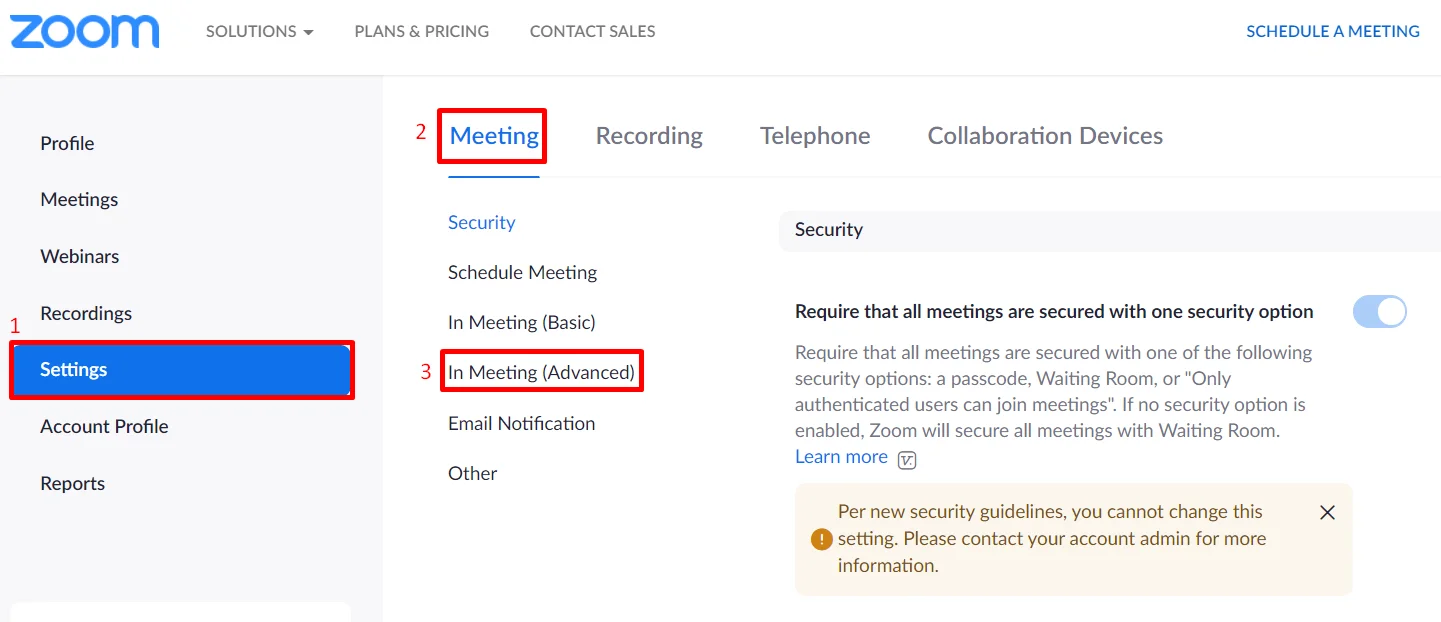Toggle the require security option switch
This screenshot has width=1441, height=622.
[1379, 312]
